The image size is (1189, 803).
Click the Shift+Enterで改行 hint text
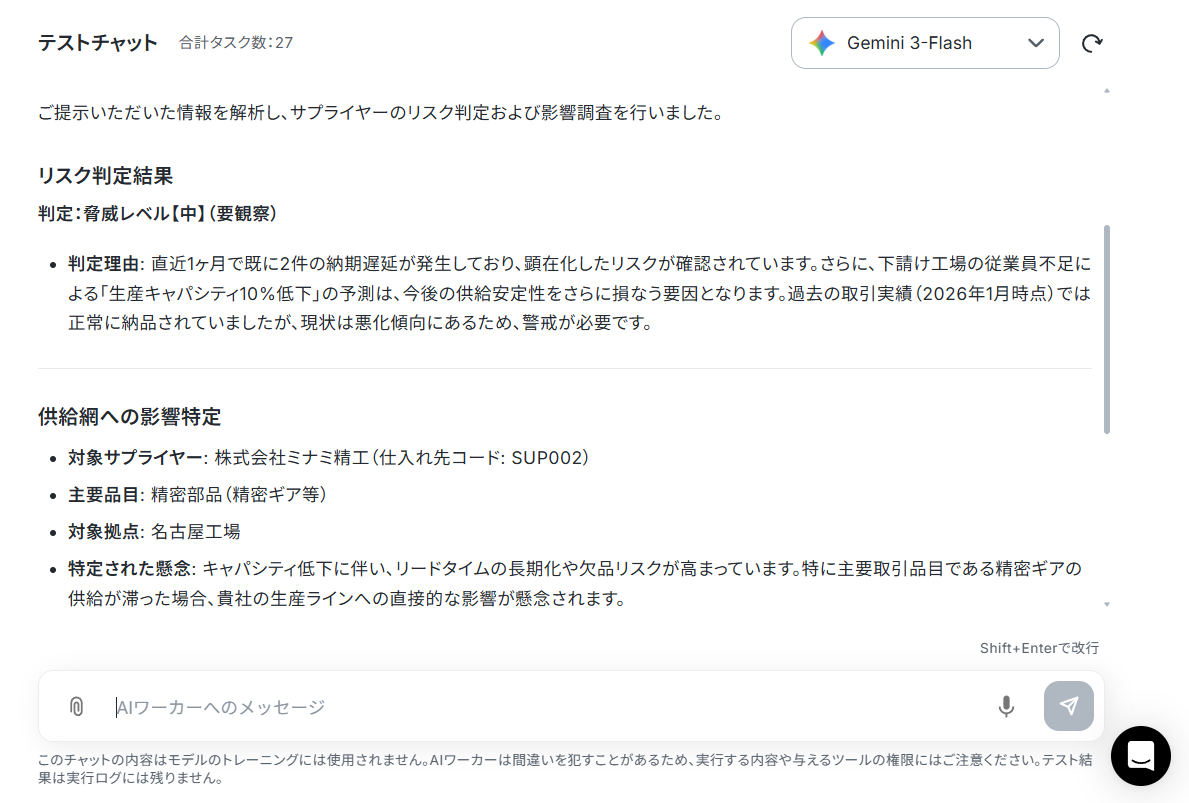pos(1039,648)
